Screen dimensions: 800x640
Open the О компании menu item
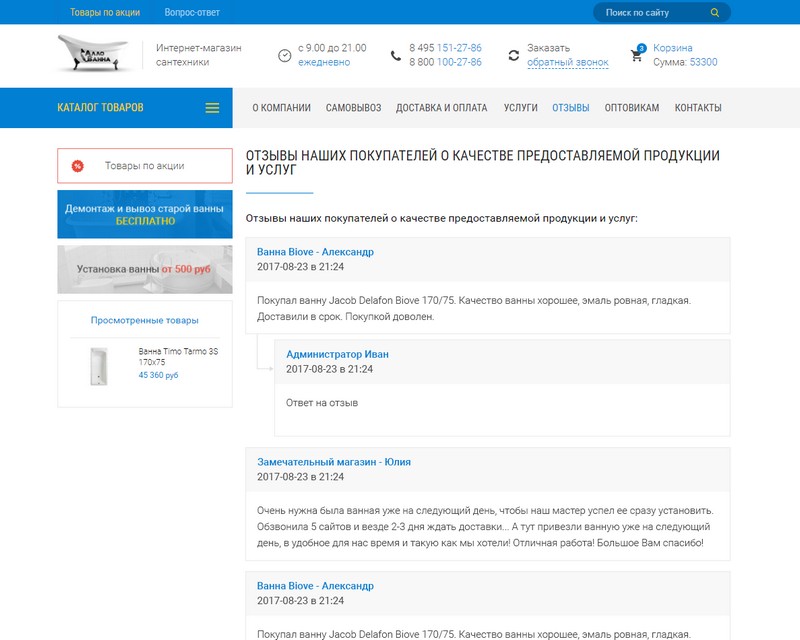(x=282, y=108)
